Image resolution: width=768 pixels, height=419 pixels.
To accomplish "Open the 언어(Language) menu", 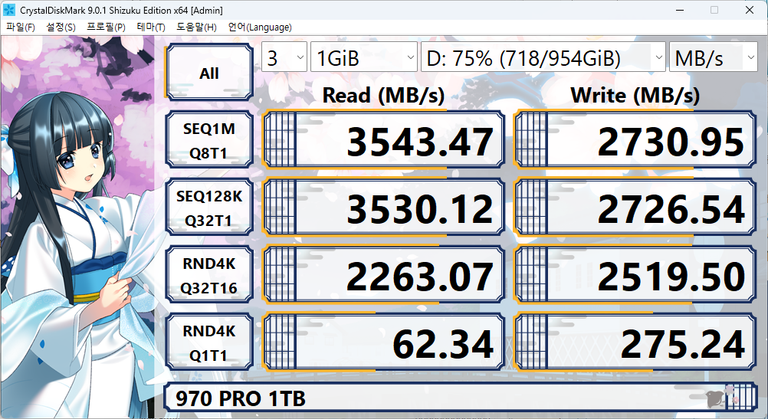I will click(260, 27).
